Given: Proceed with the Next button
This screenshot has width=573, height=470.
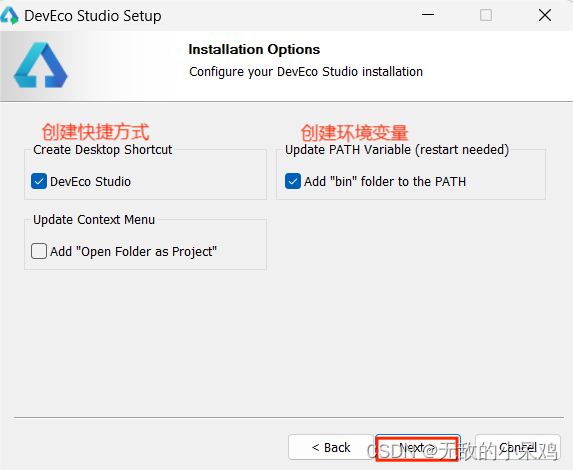Looking at the screenshot, I should [x=417, y=448].
